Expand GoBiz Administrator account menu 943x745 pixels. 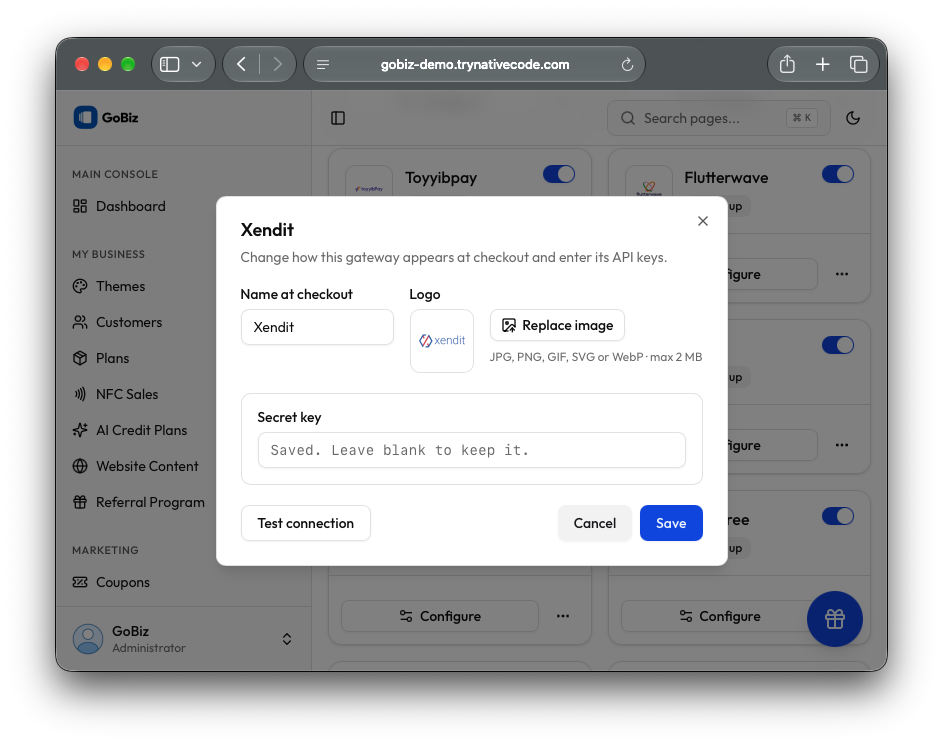pos(287,639)
